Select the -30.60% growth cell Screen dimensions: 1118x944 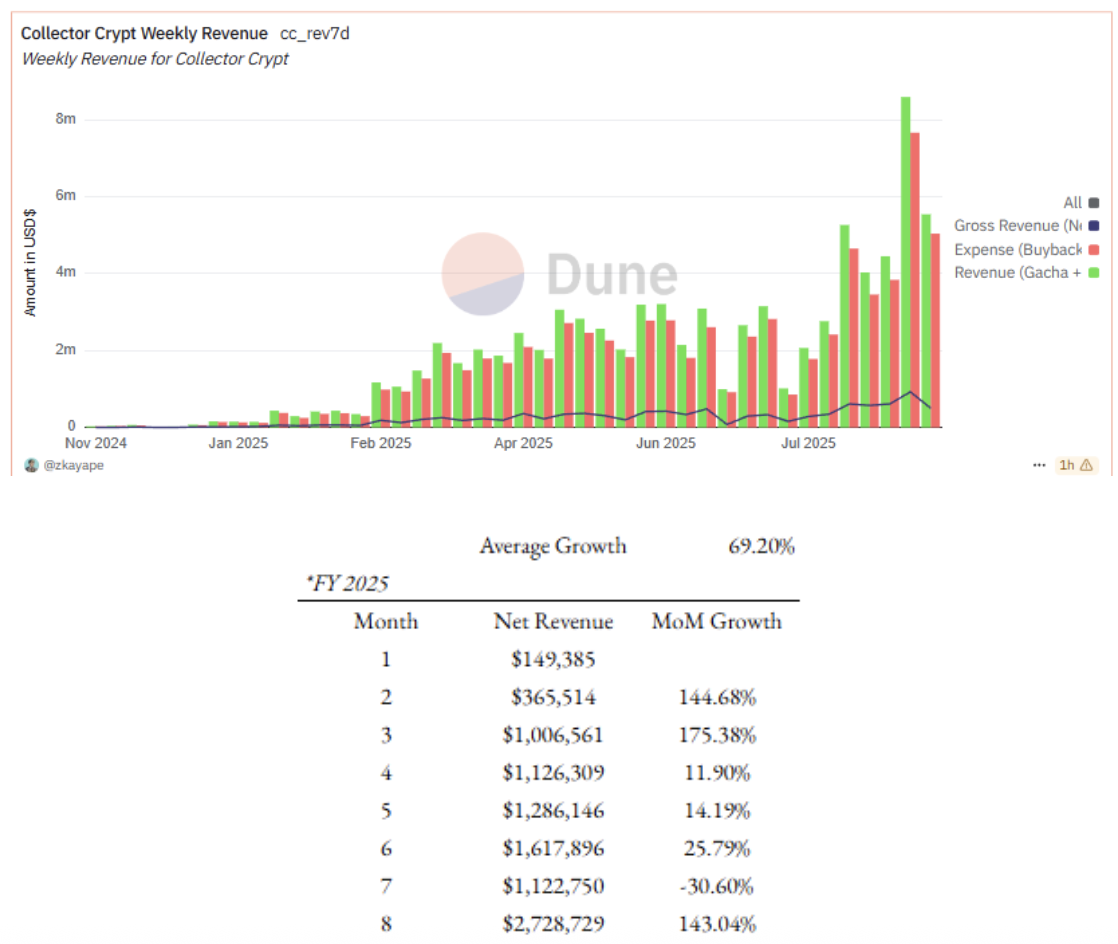(x=717, y=886)
